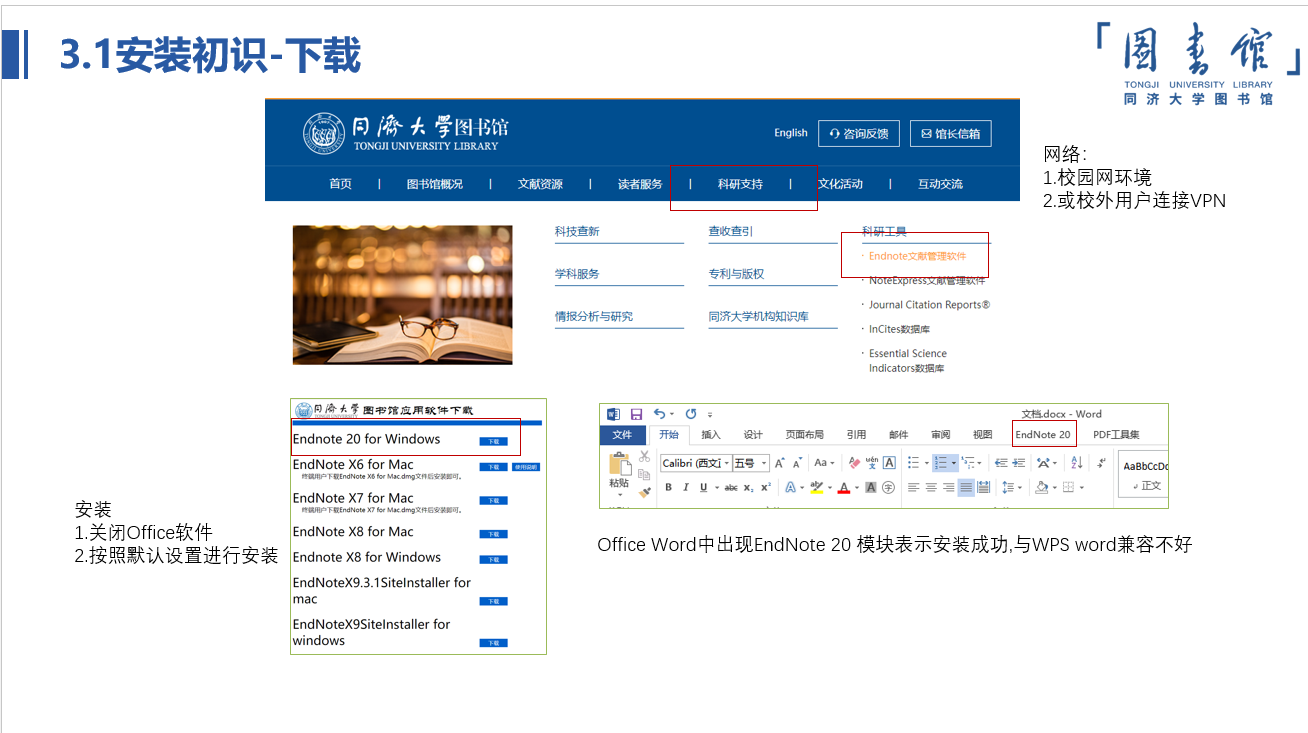This screenshot has height=733, width=1308.
Task: Open 文献资源 in the library navigation
Action: click(540, 184)
